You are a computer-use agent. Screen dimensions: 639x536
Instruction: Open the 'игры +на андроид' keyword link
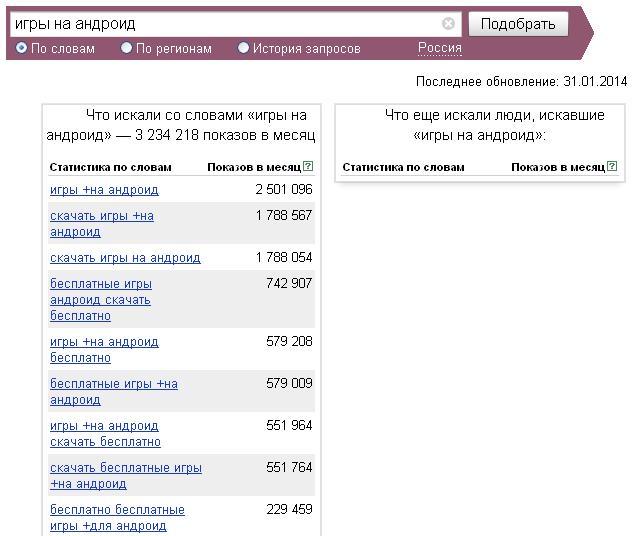pyautogui.click(x=104, y=190)
